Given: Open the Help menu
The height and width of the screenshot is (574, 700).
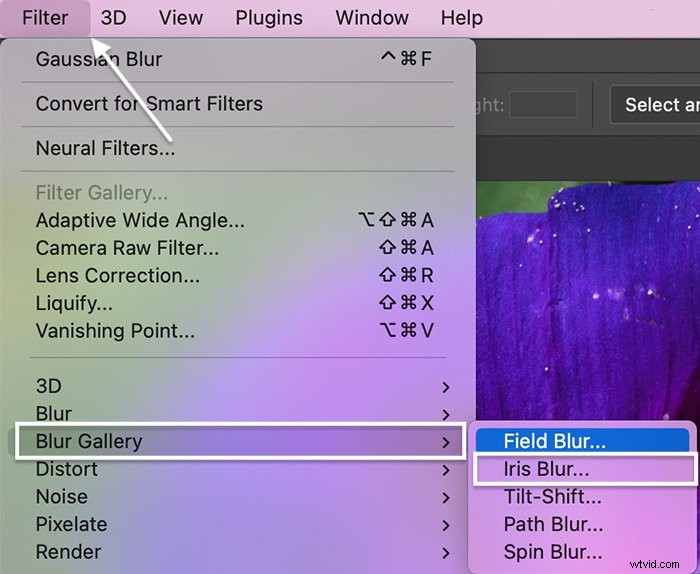Looking at the screenshot, I should [462, 18].
